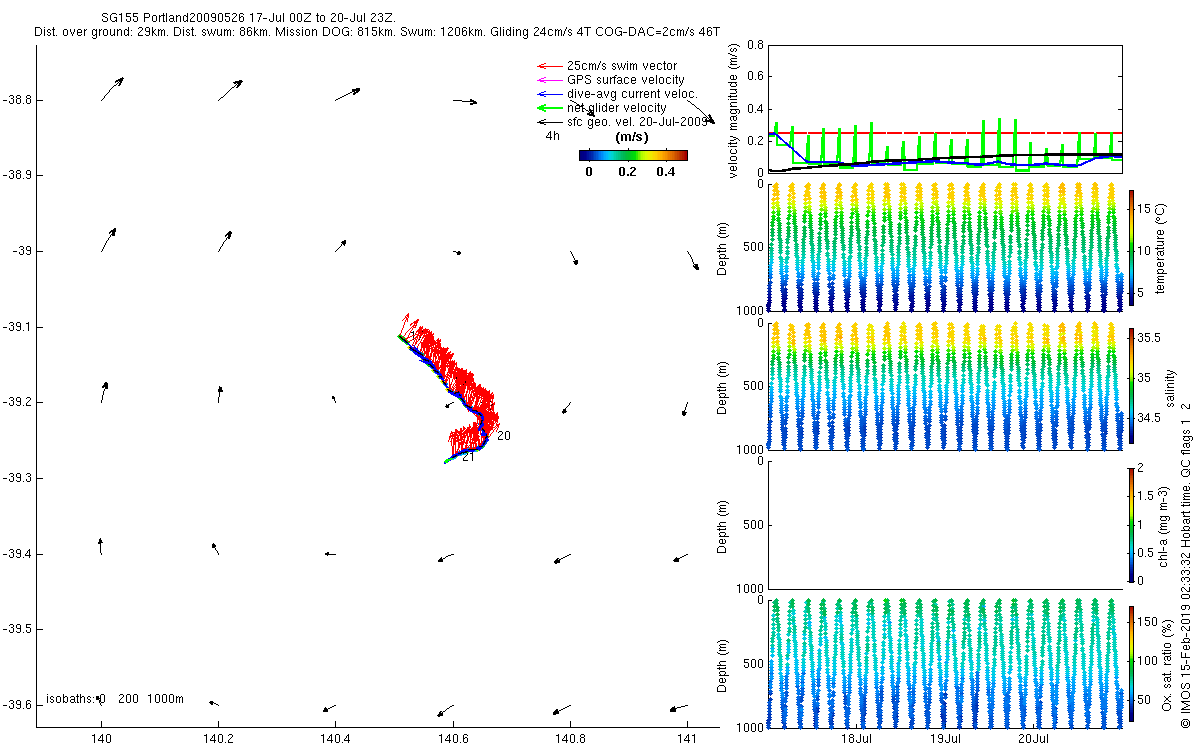Click the red swim vector legend arrow

pos(548,66)
